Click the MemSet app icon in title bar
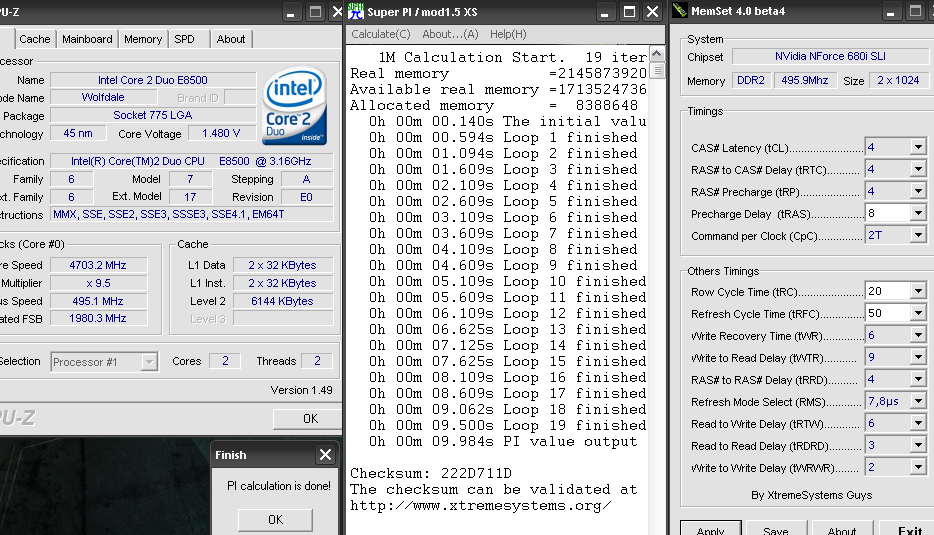Screen dimensions: 934x535 click(x=680, y=10)
